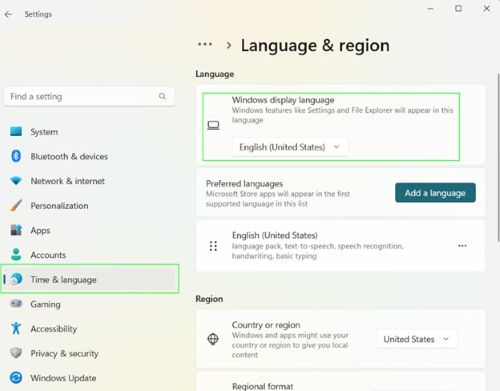Click Windows display language label
Image resolution: width=500 pixels, height=391 pixels.
click(x=283, y=100)
